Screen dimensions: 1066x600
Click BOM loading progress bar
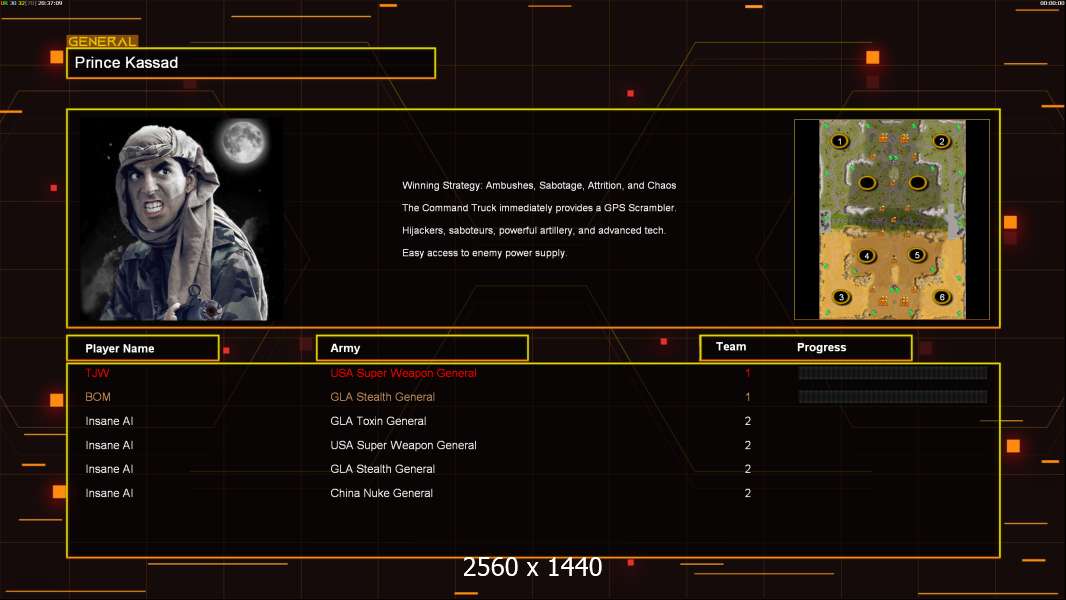tap(893, 396)
